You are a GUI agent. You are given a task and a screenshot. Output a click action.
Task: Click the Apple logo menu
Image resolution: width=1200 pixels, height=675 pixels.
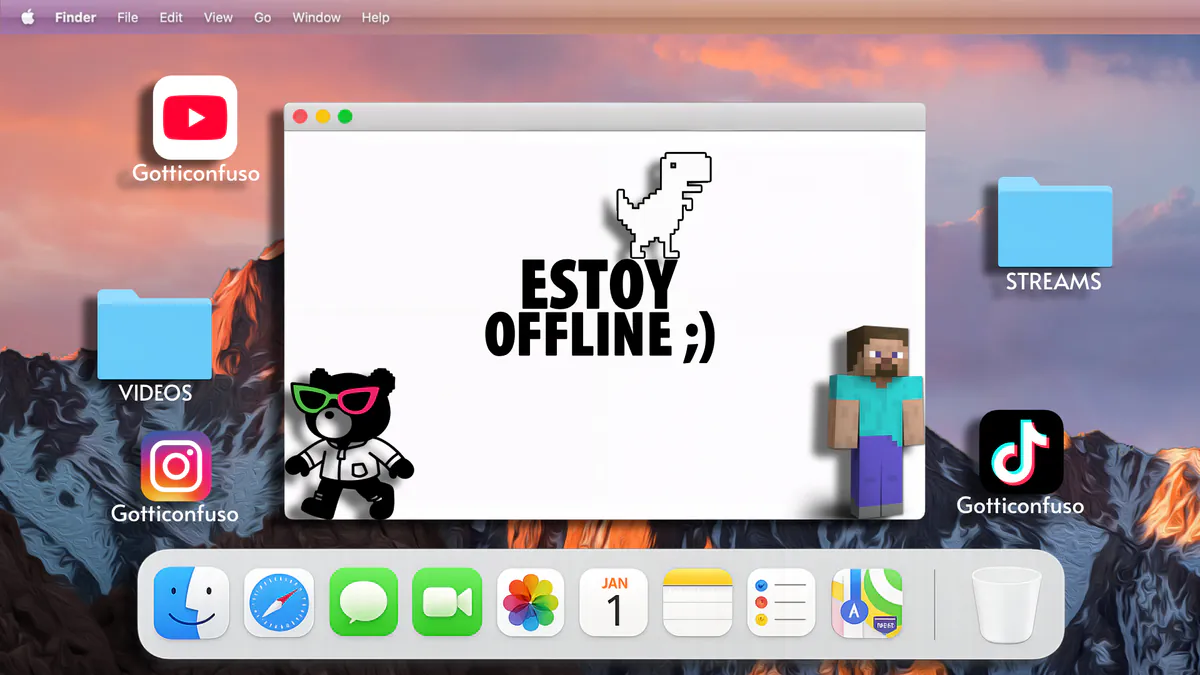pos(28,17)
